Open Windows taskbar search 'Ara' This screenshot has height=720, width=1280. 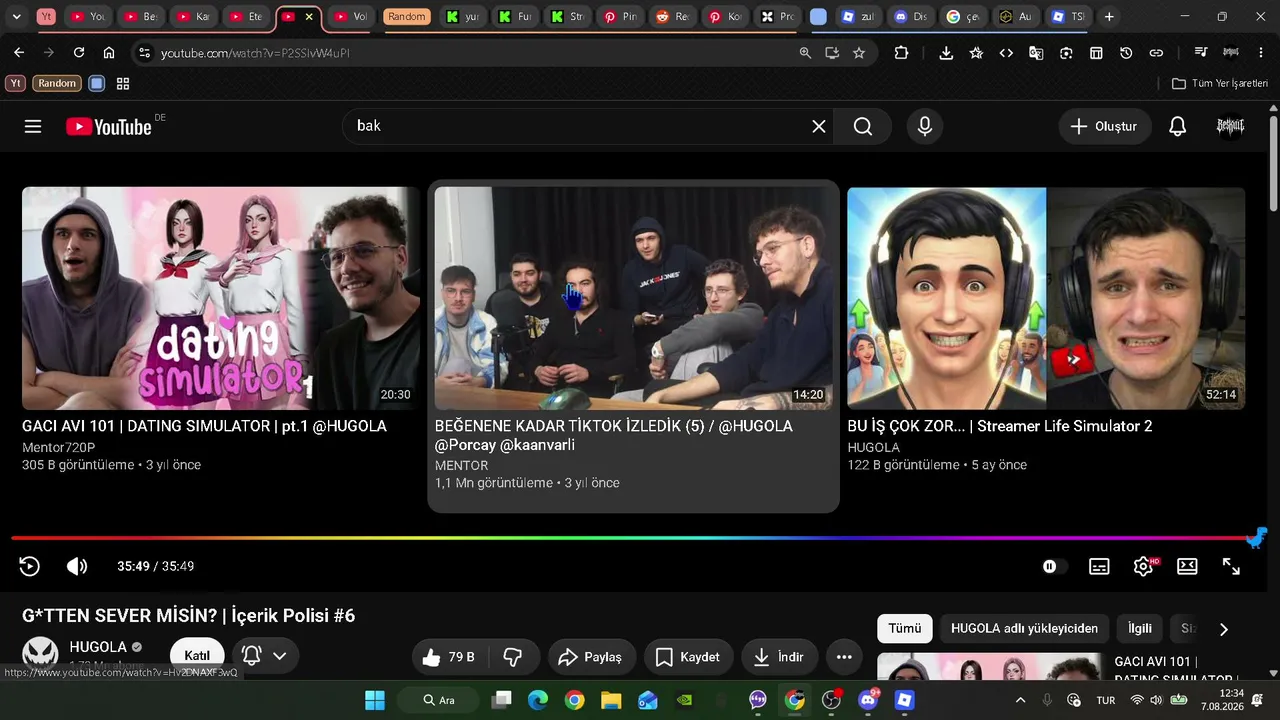click(x=440, y=700)
